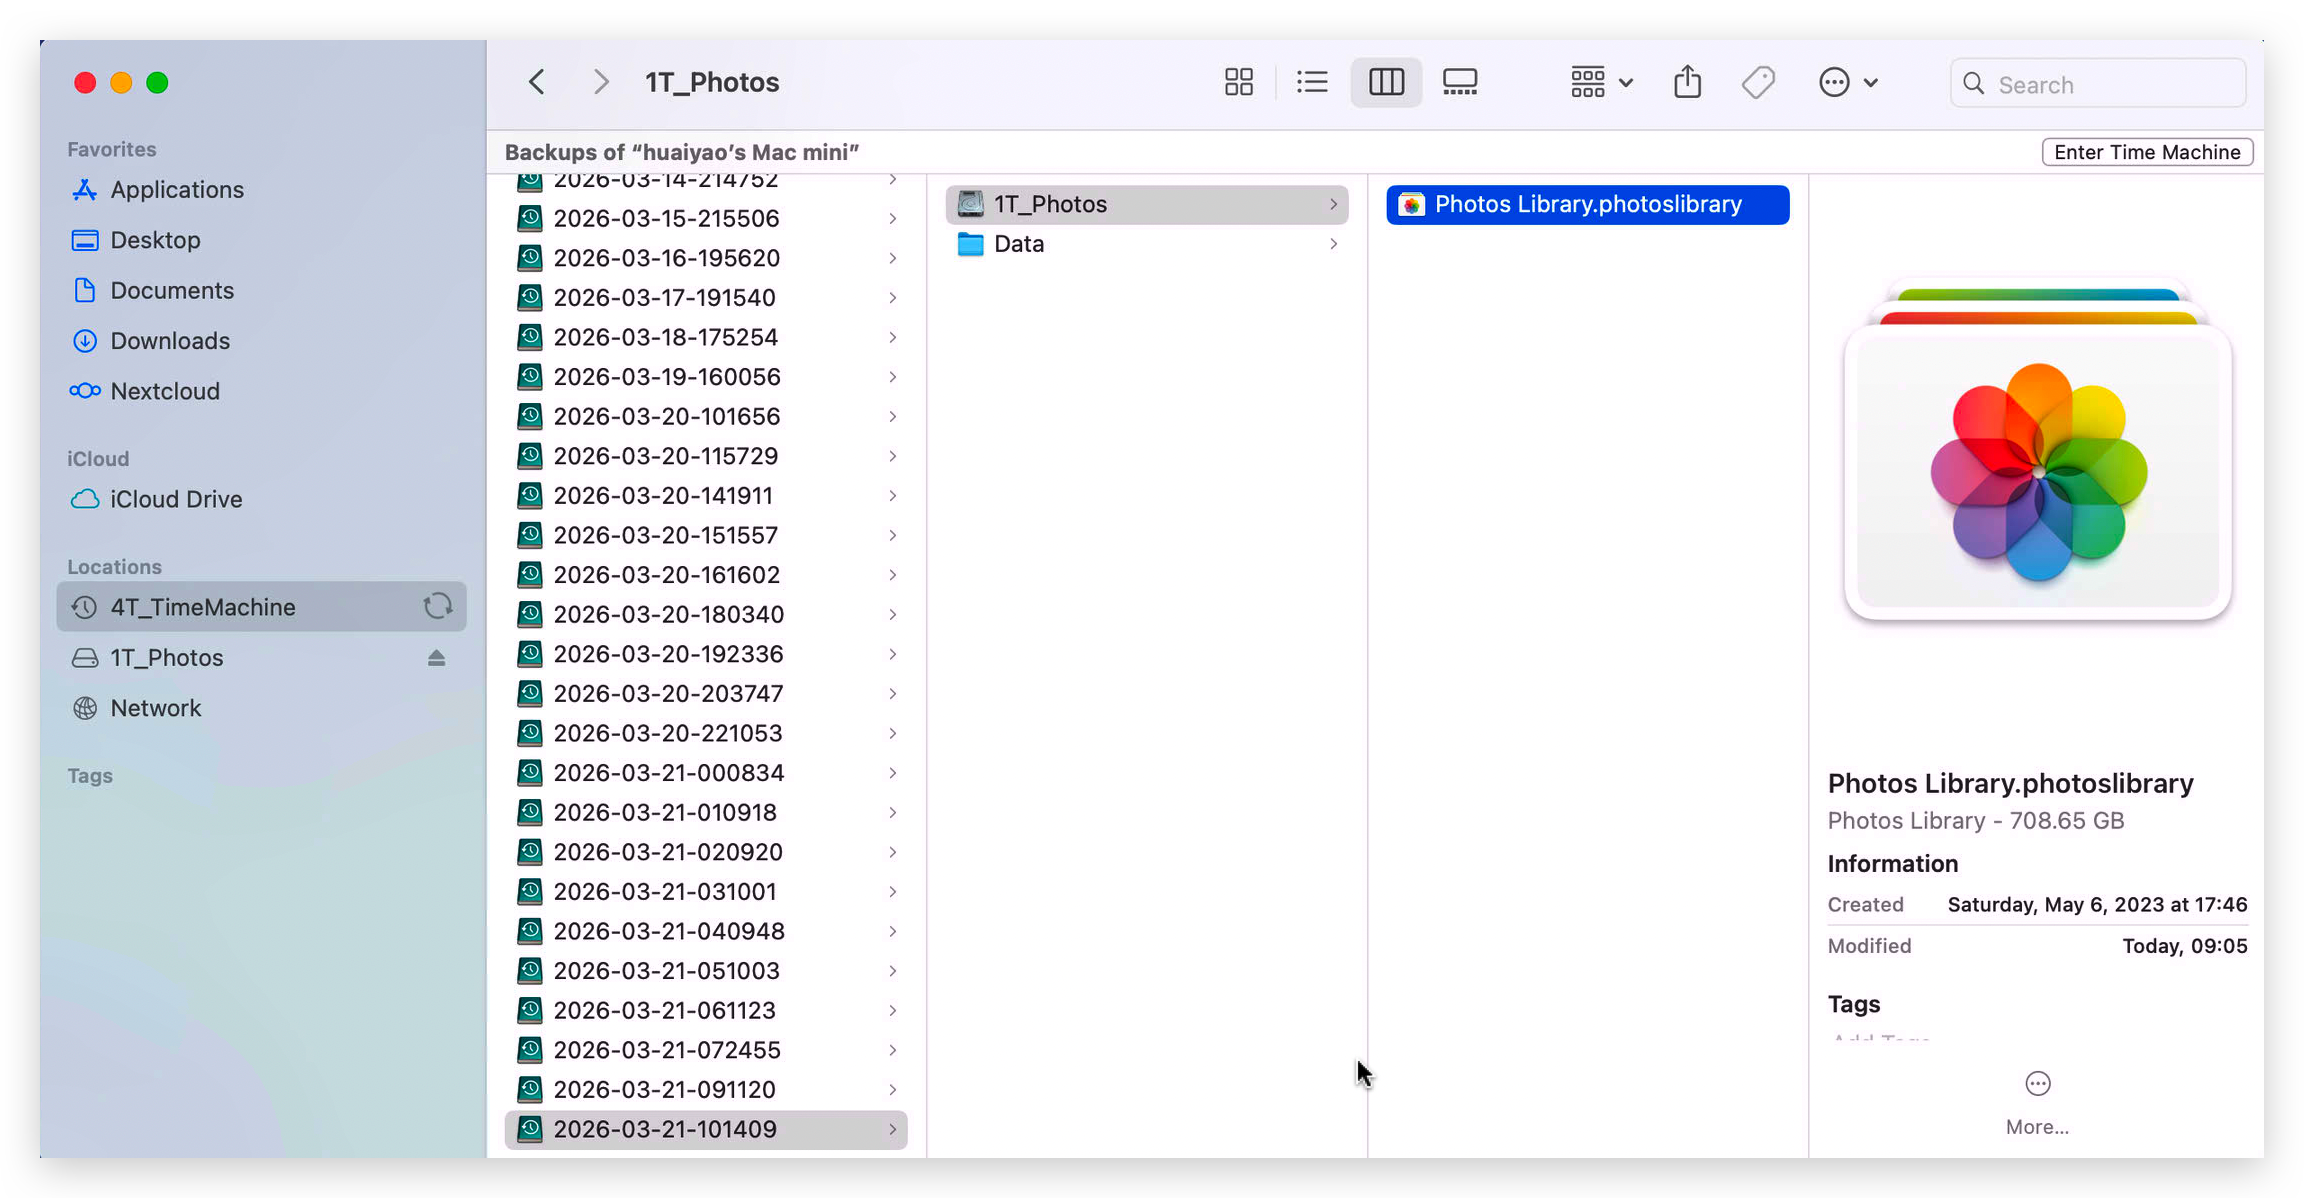The height and width of the screenshot is (1198, 2304).
Task: Click the 4T_TimeMachine sync status icon
Action: pyautogui.click(x=437, y=607)
